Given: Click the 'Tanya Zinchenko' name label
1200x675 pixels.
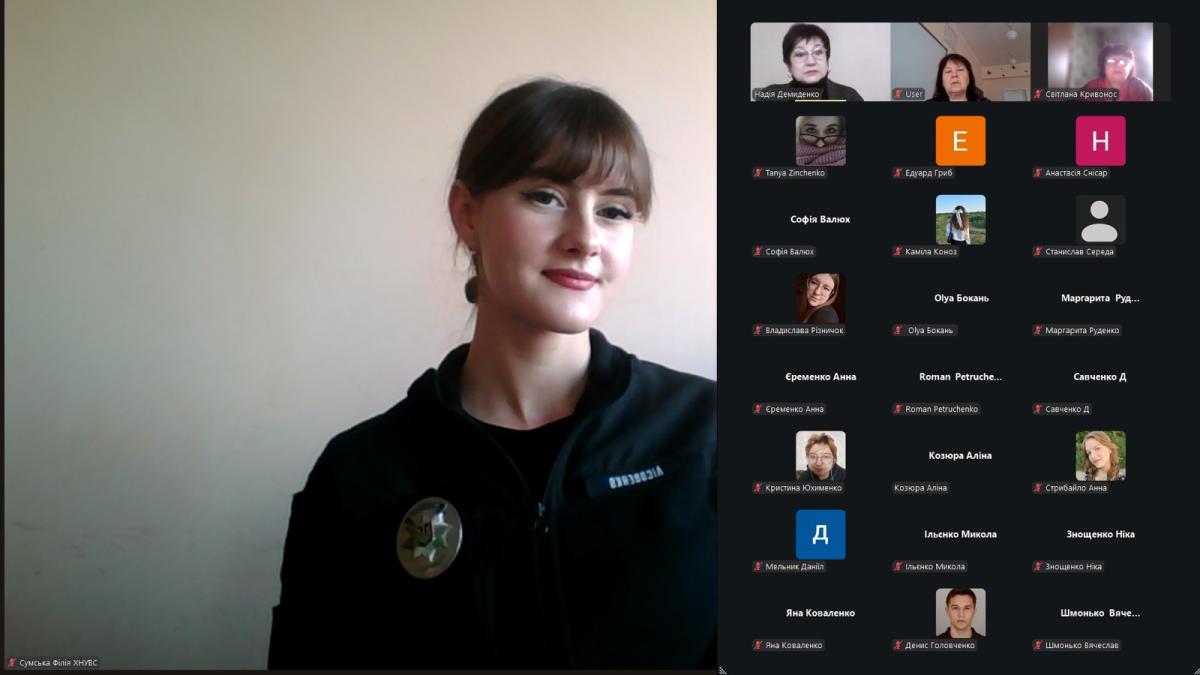Looking at the screenshot, I should click(796, 173).
